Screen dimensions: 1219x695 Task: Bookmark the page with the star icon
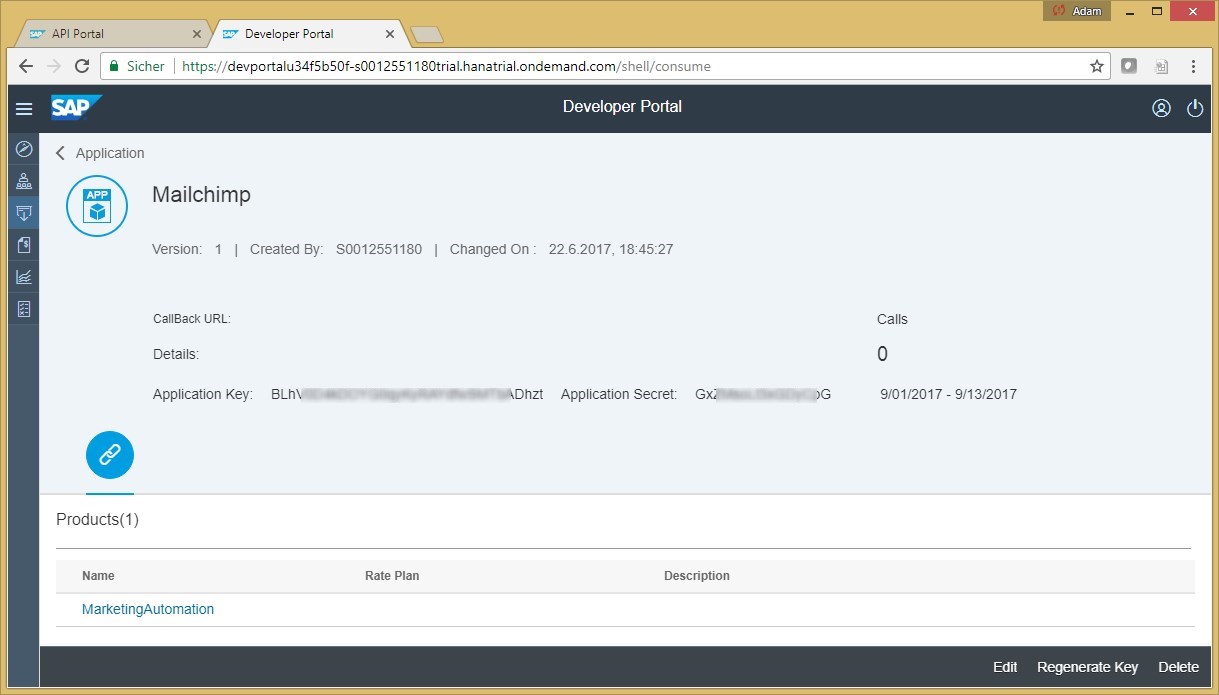pos(1096,66)
